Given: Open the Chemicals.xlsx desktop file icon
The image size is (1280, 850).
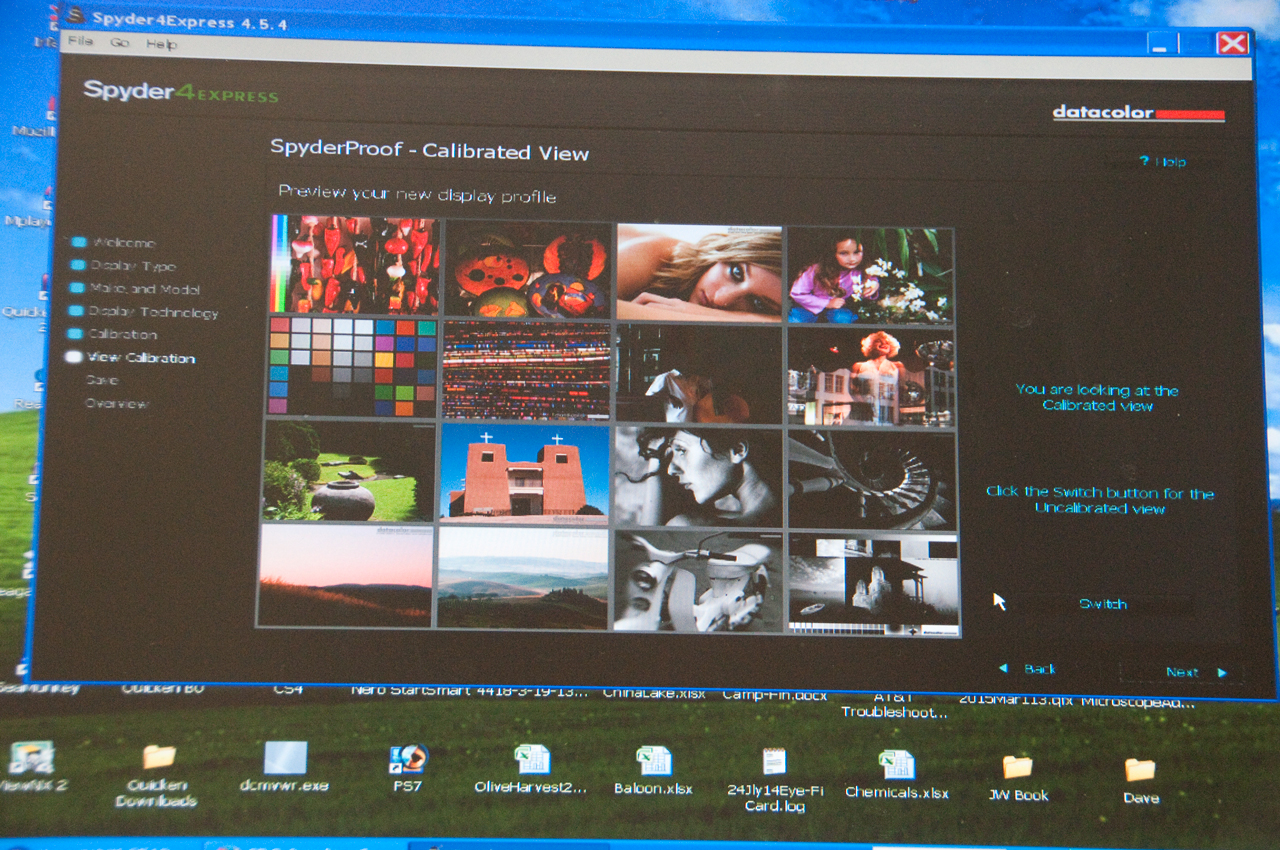Looking at the screenshot, I should pyautogui.click(x=896, y=765).
